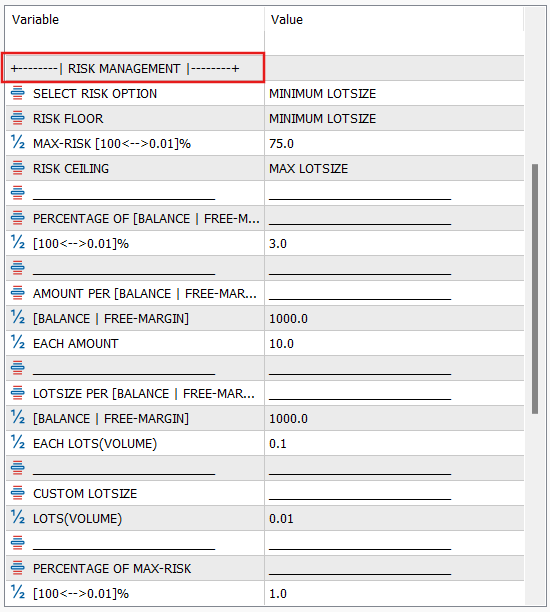Edit the EACH LOTS(VOLUME) value 0.1
The image size is (550, 612).
394,443
